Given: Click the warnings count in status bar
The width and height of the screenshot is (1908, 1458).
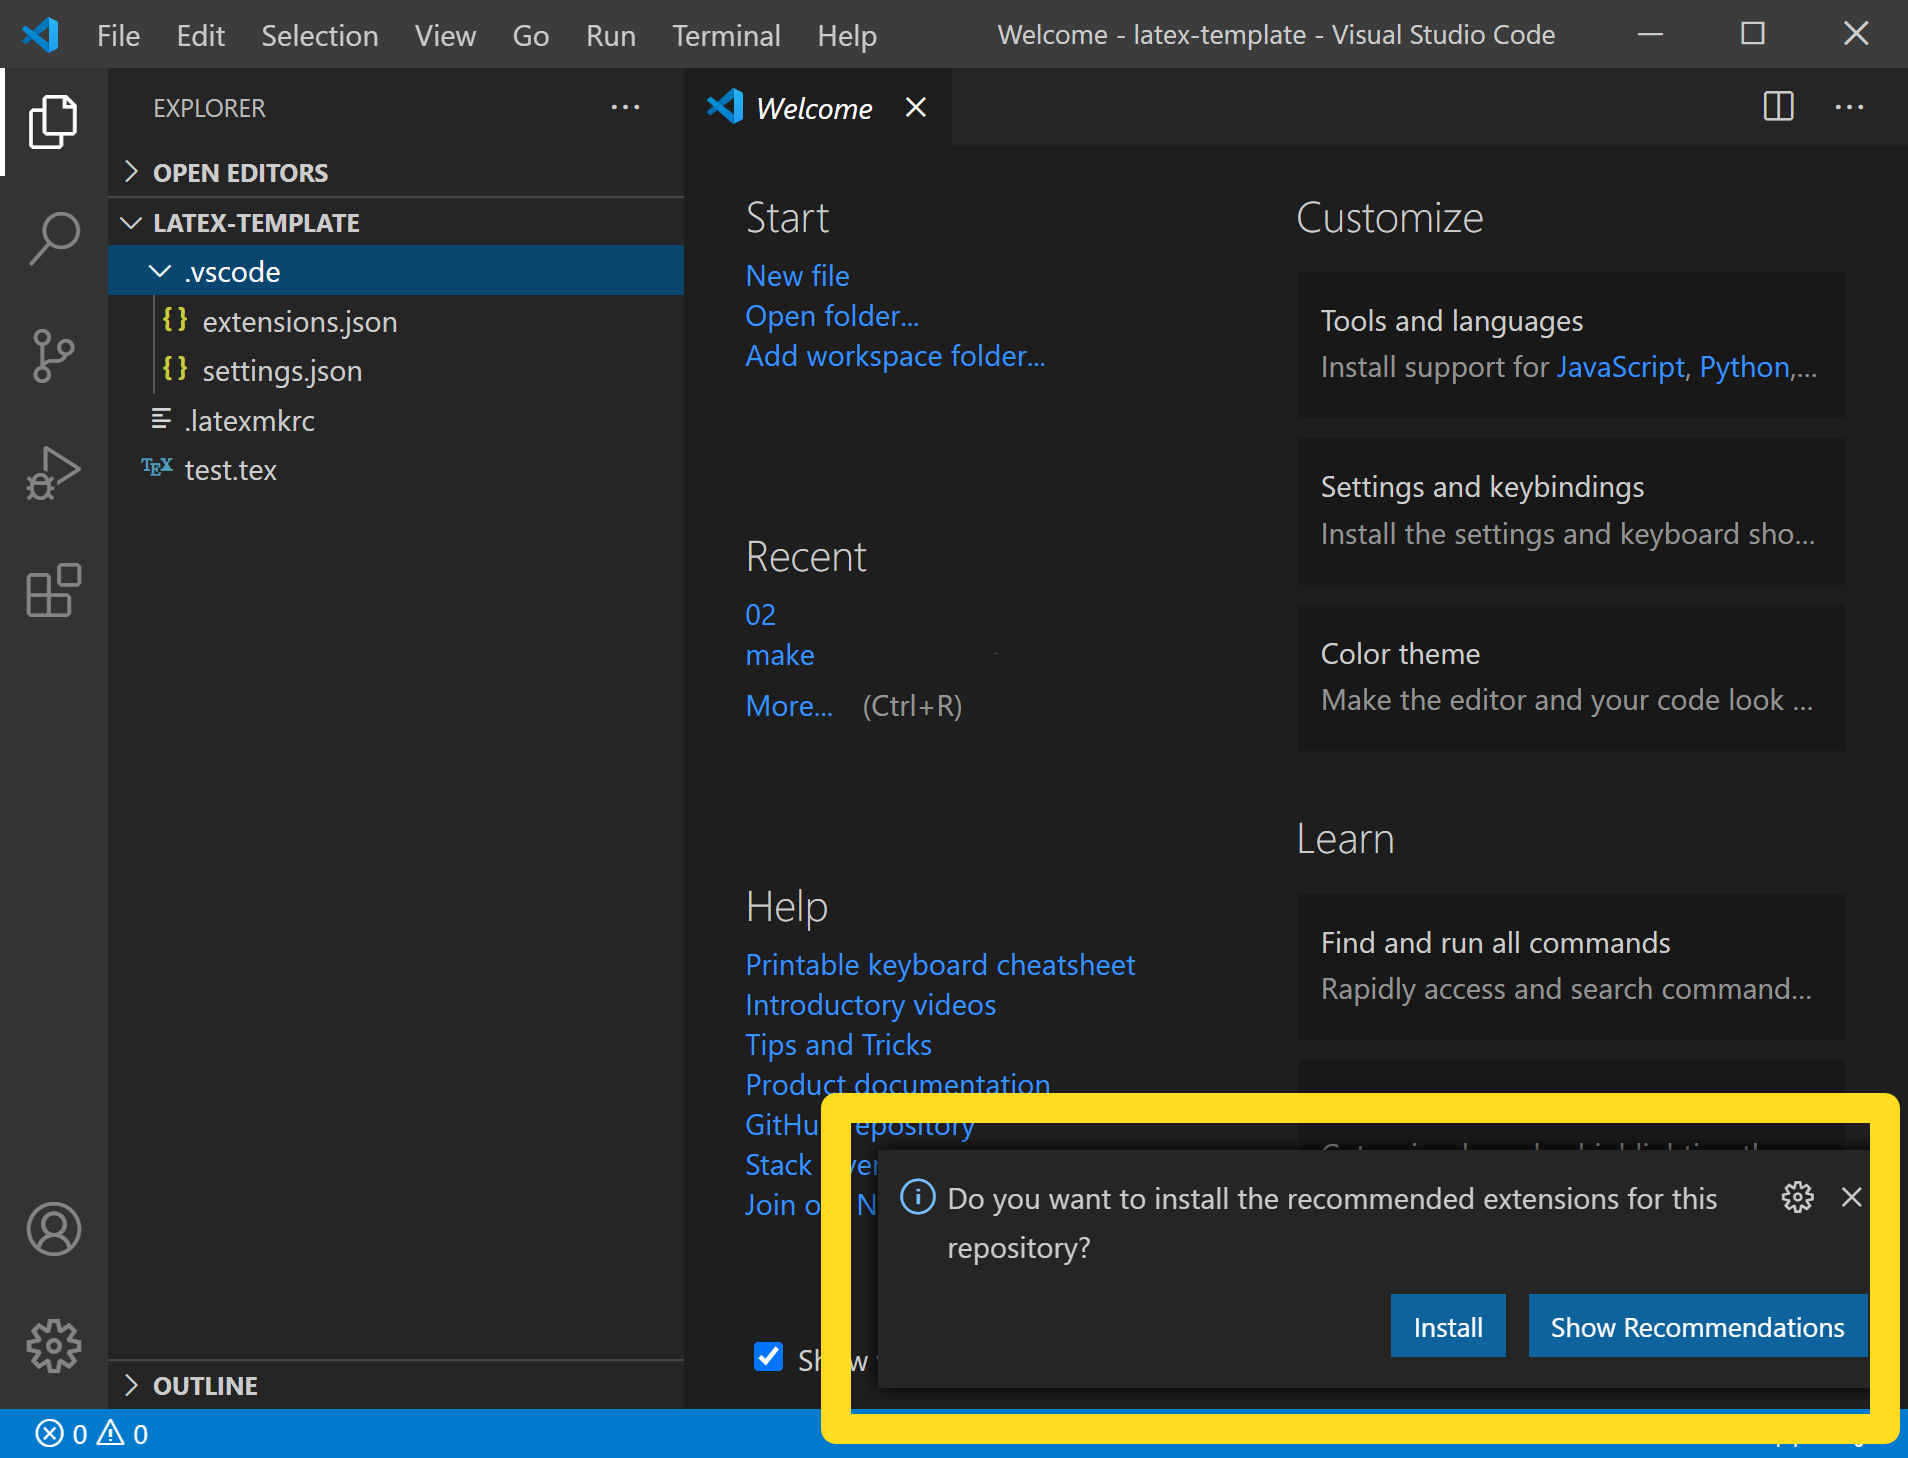Looking at the screenshot, I should (123, 1434).
